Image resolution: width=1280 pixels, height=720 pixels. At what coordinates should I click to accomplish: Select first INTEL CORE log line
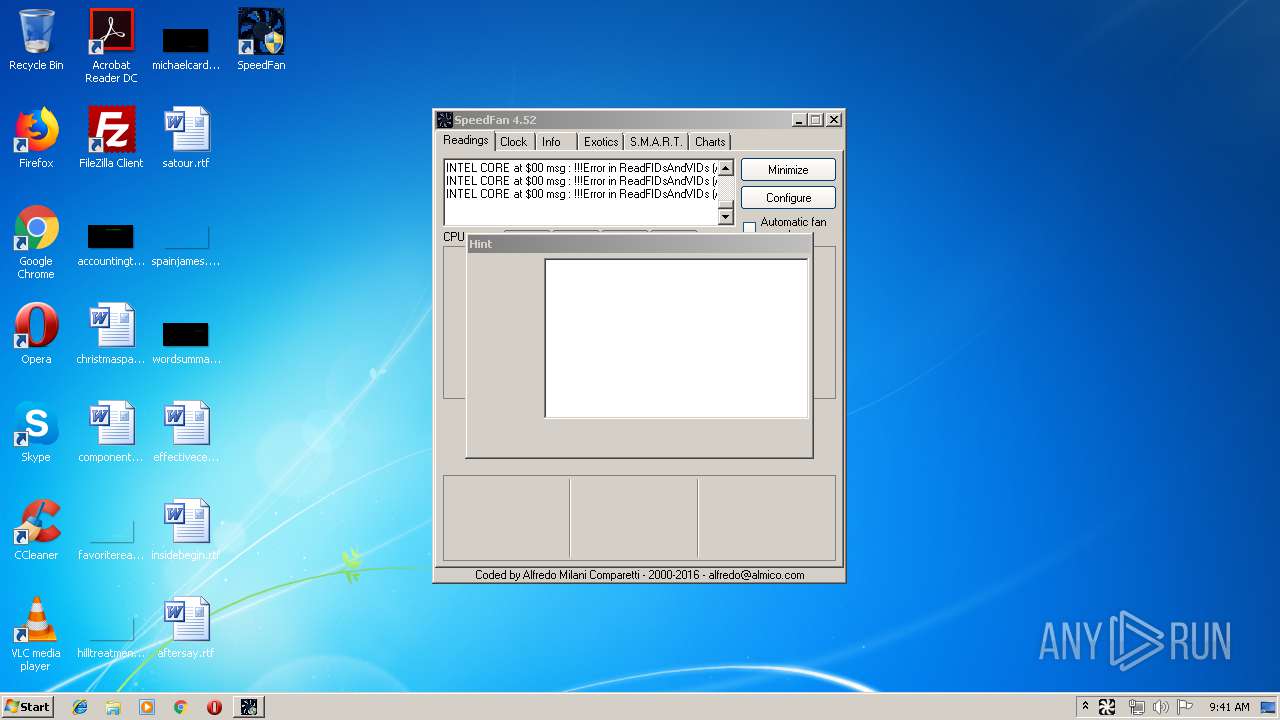(x=581, y=168)
